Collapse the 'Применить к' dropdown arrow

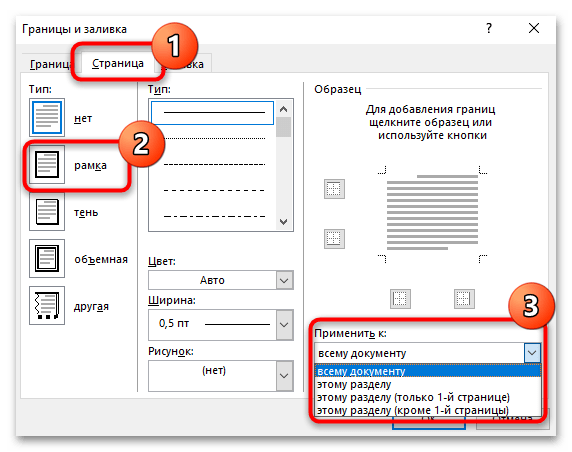point(532,353)
